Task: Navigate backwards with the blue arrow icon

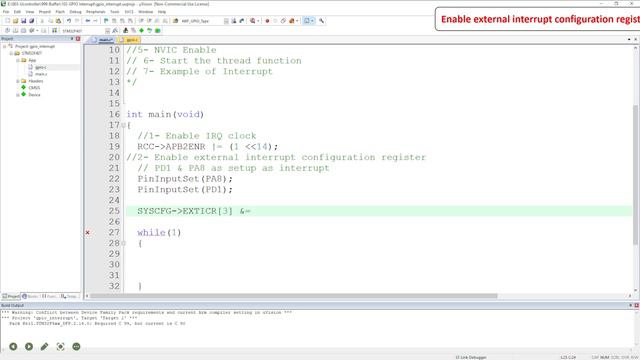Action: (87, 21)
